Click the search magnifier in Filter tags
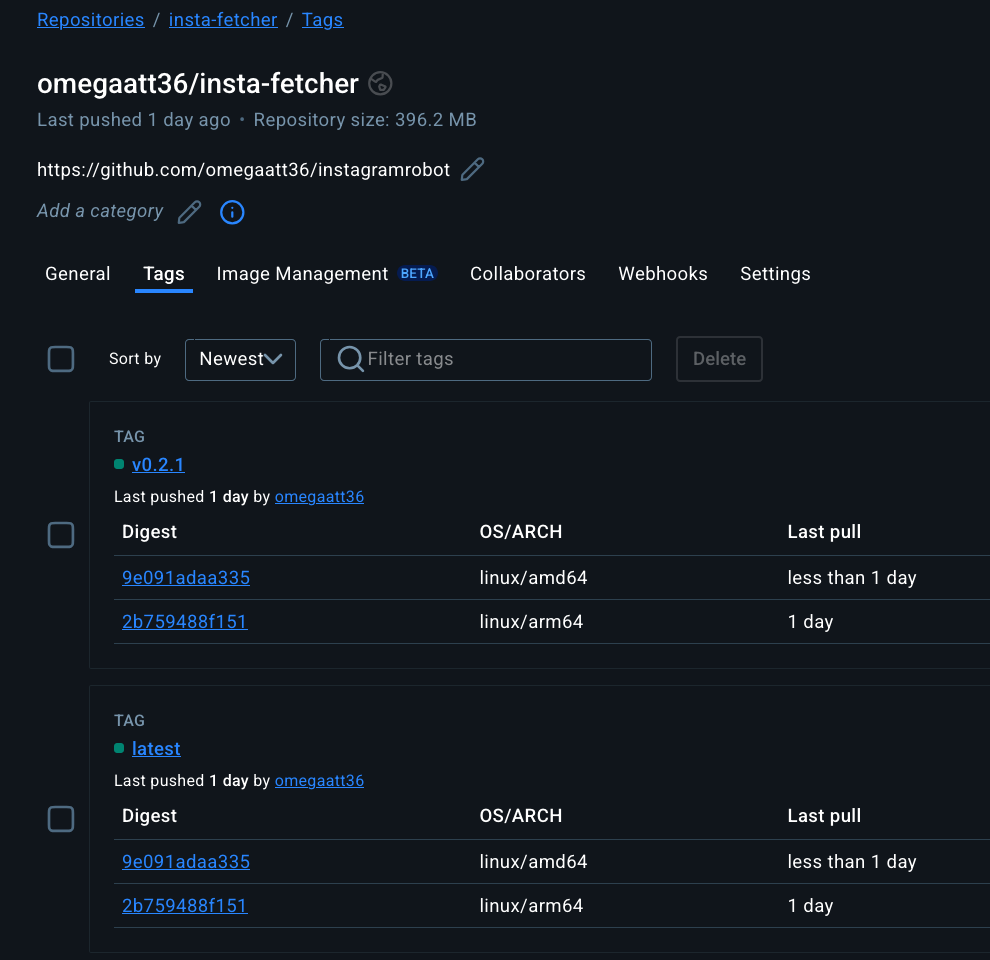The image size is (990, 960). [x=350, y=359]
